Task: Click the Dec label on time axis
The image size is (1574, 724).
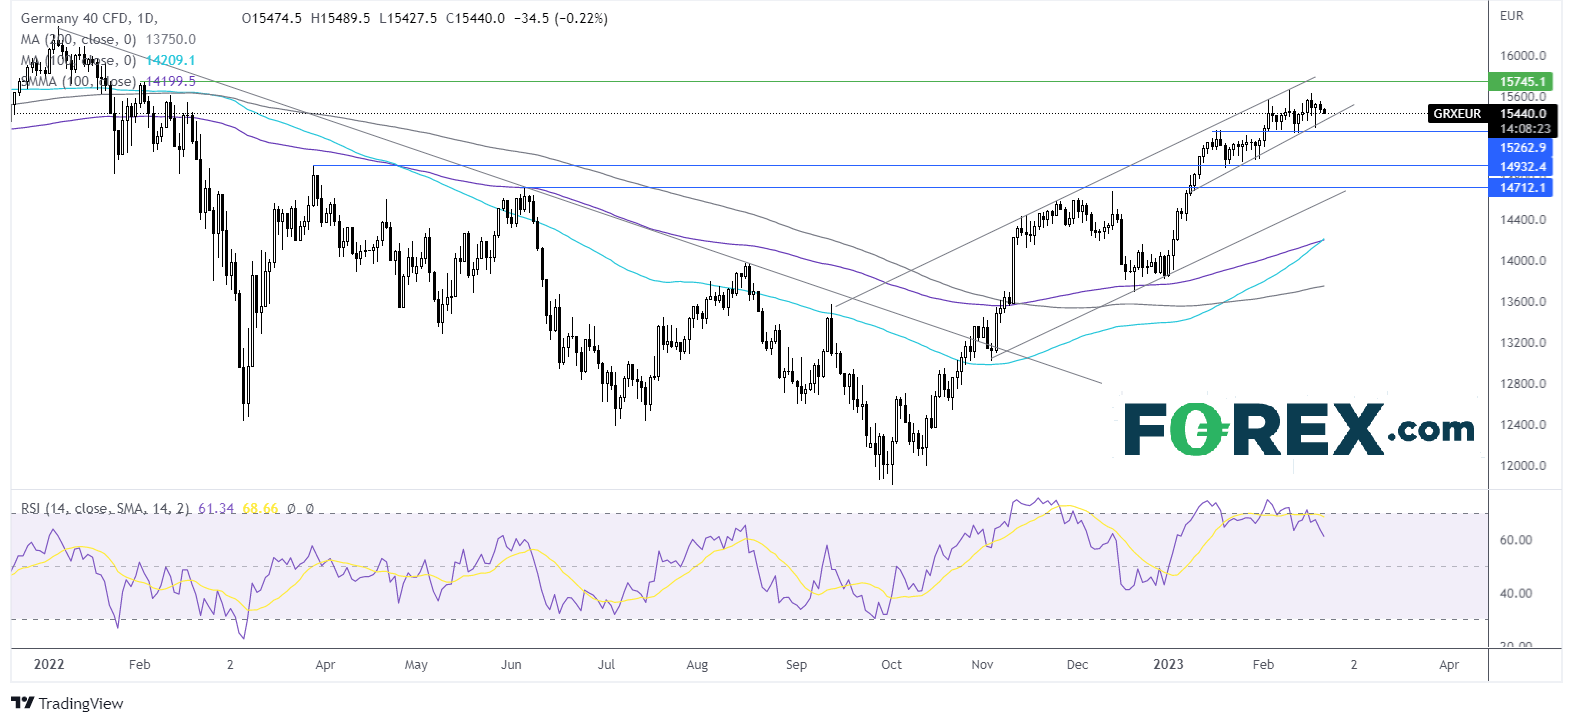Action: [x=1077, y=664]
